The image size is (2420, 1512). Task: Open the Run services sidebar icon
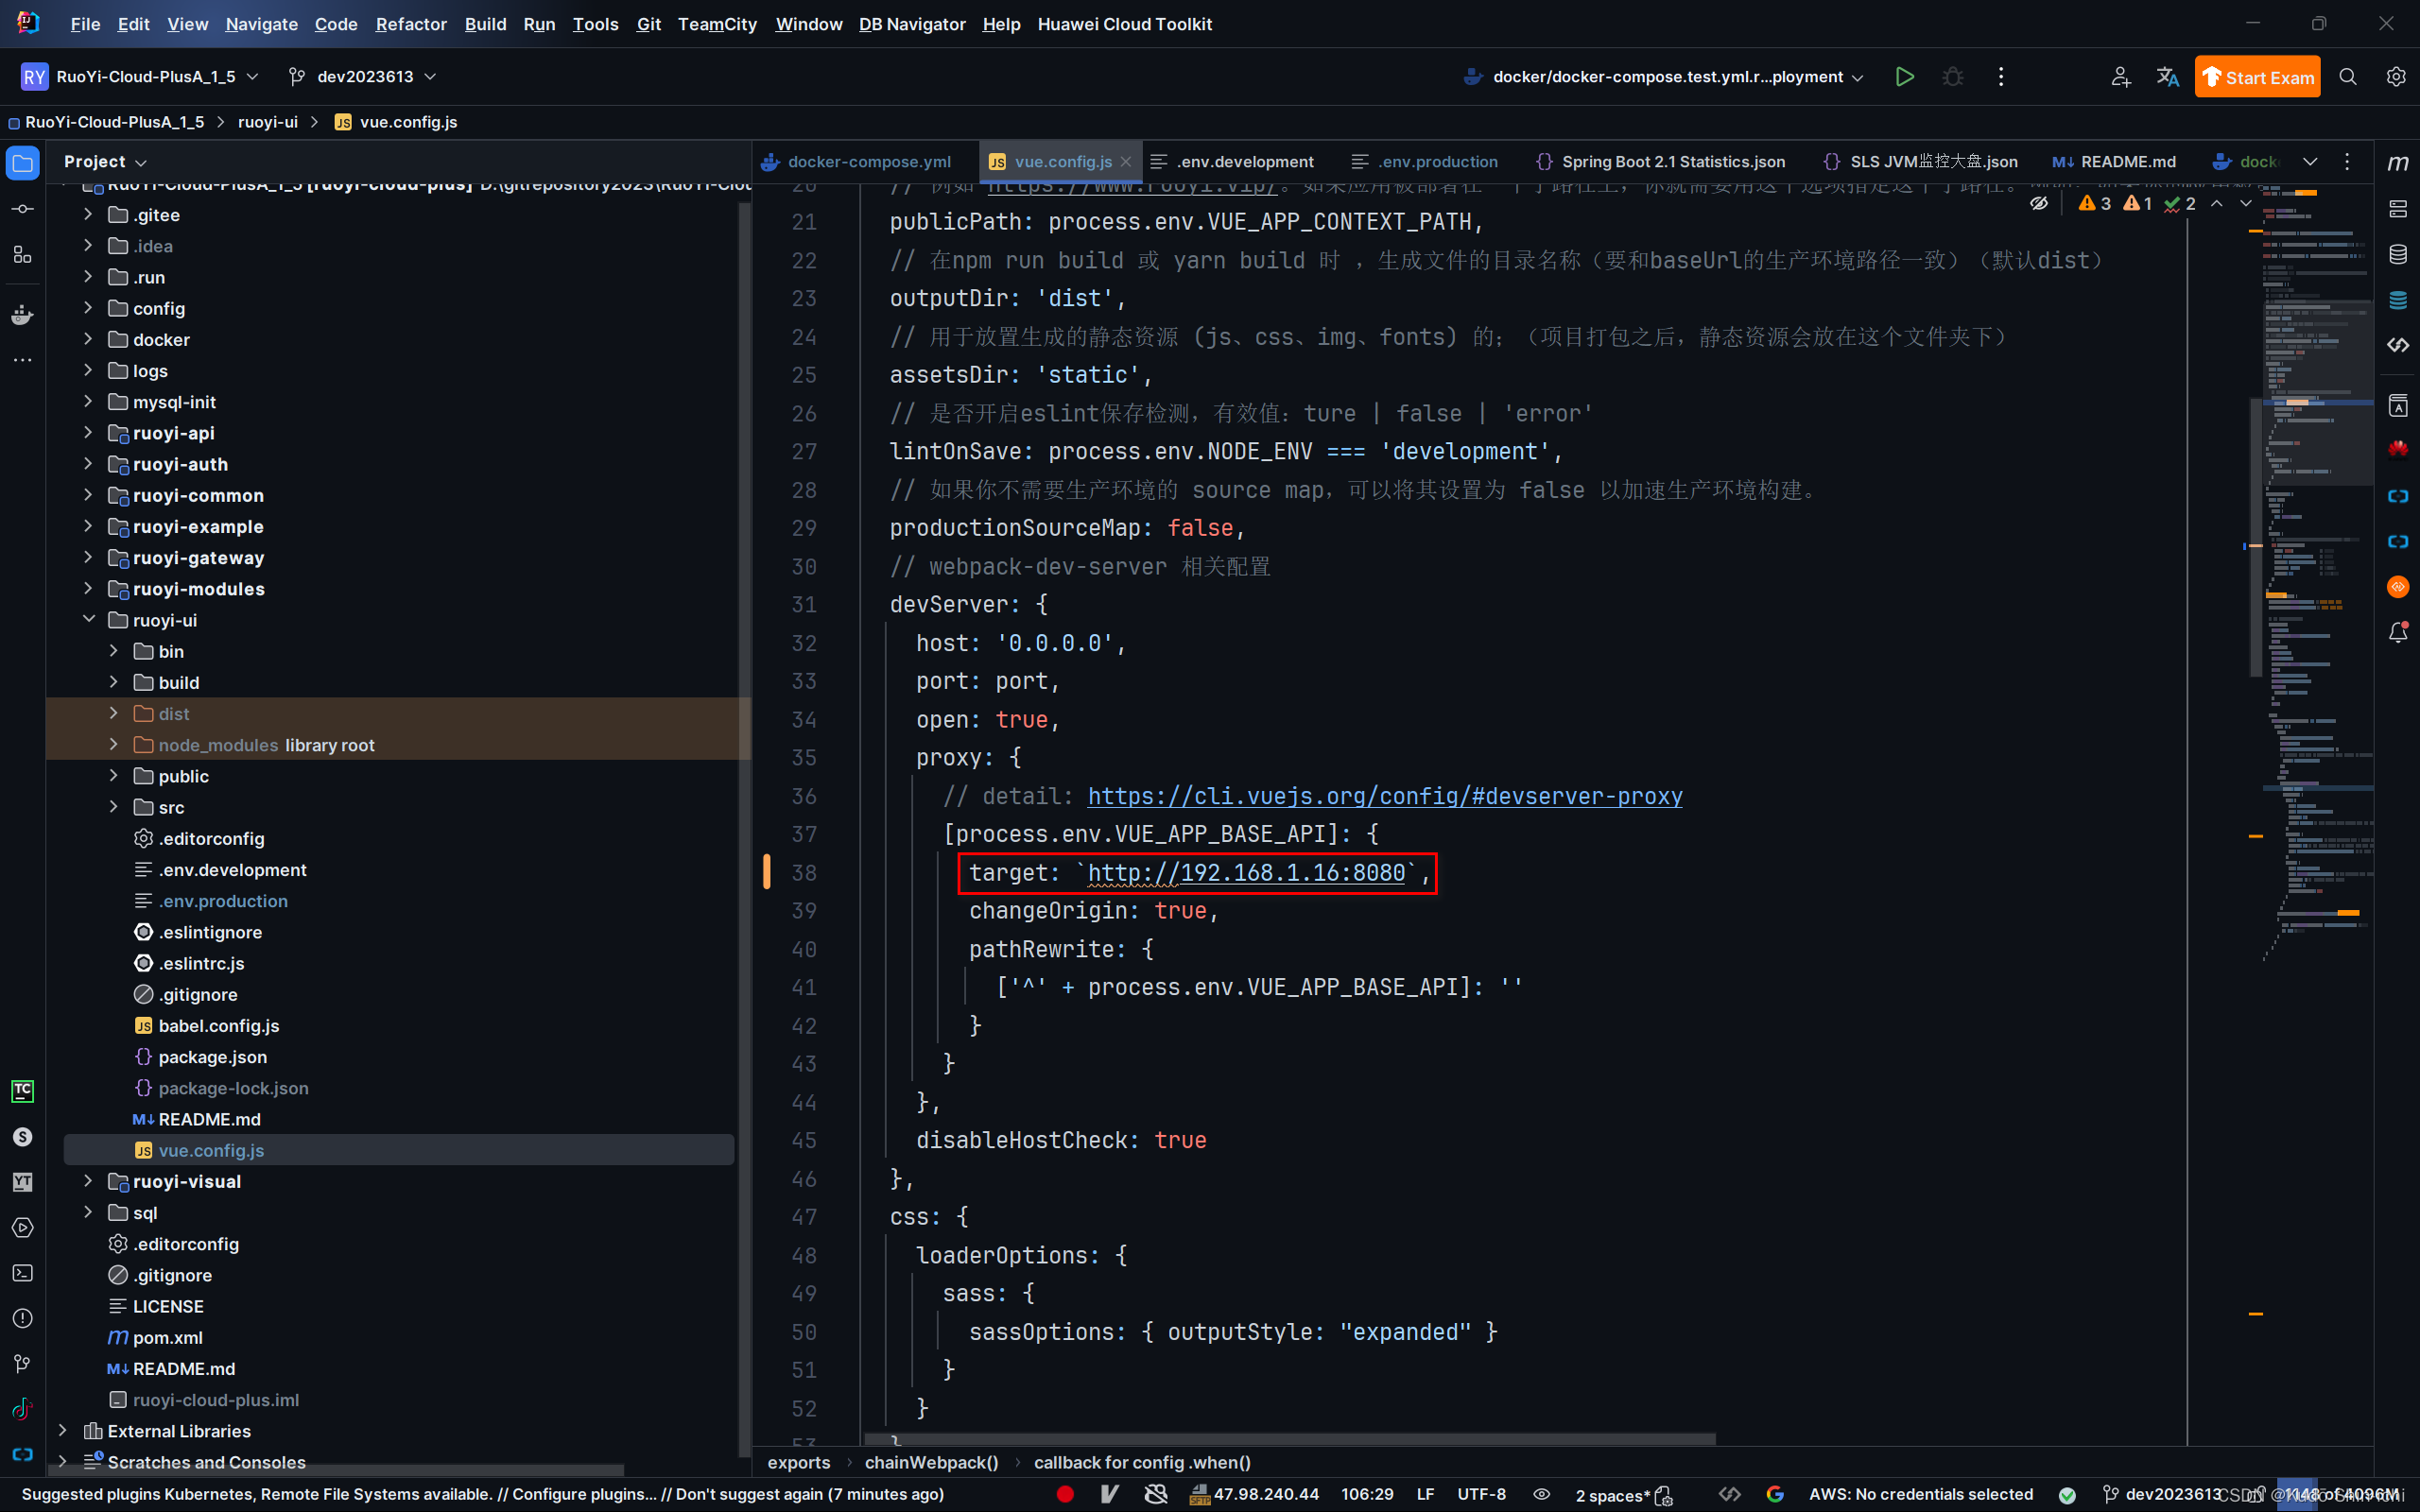(22, 1228)
